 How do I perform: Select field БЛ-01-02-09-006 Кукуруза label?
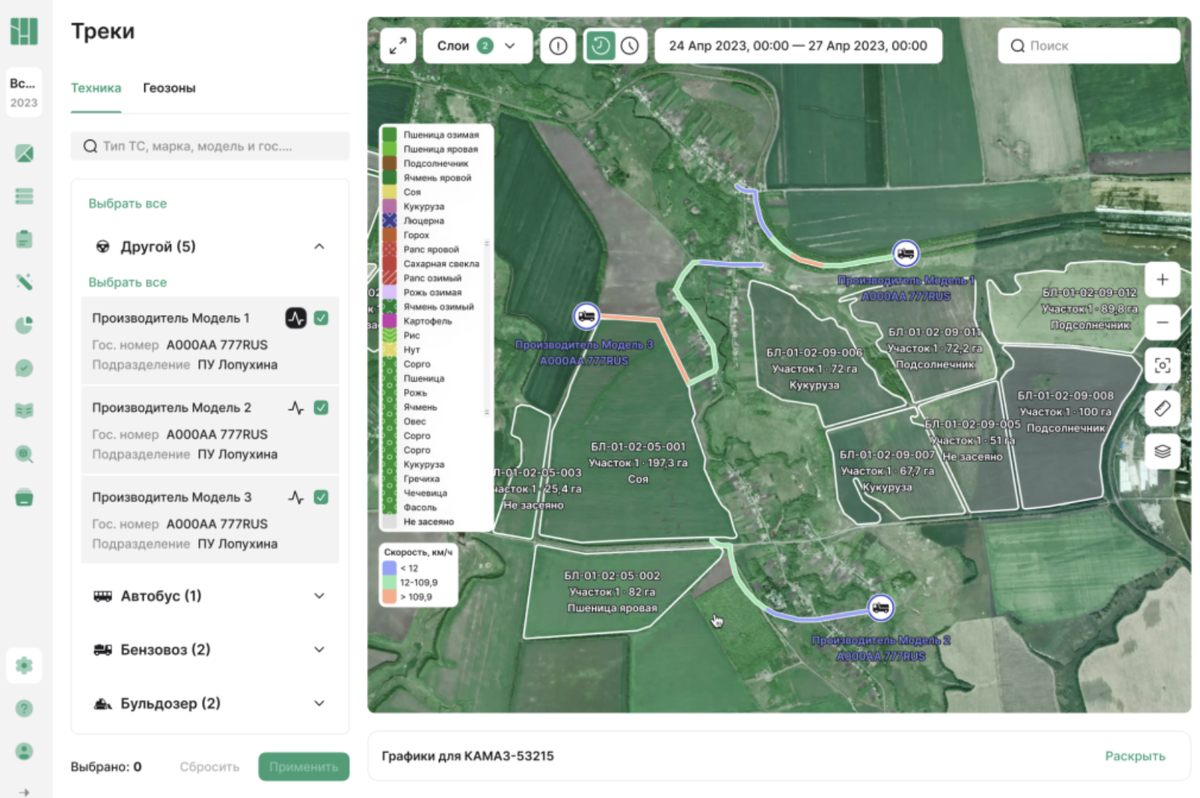[x=813, y=369]
